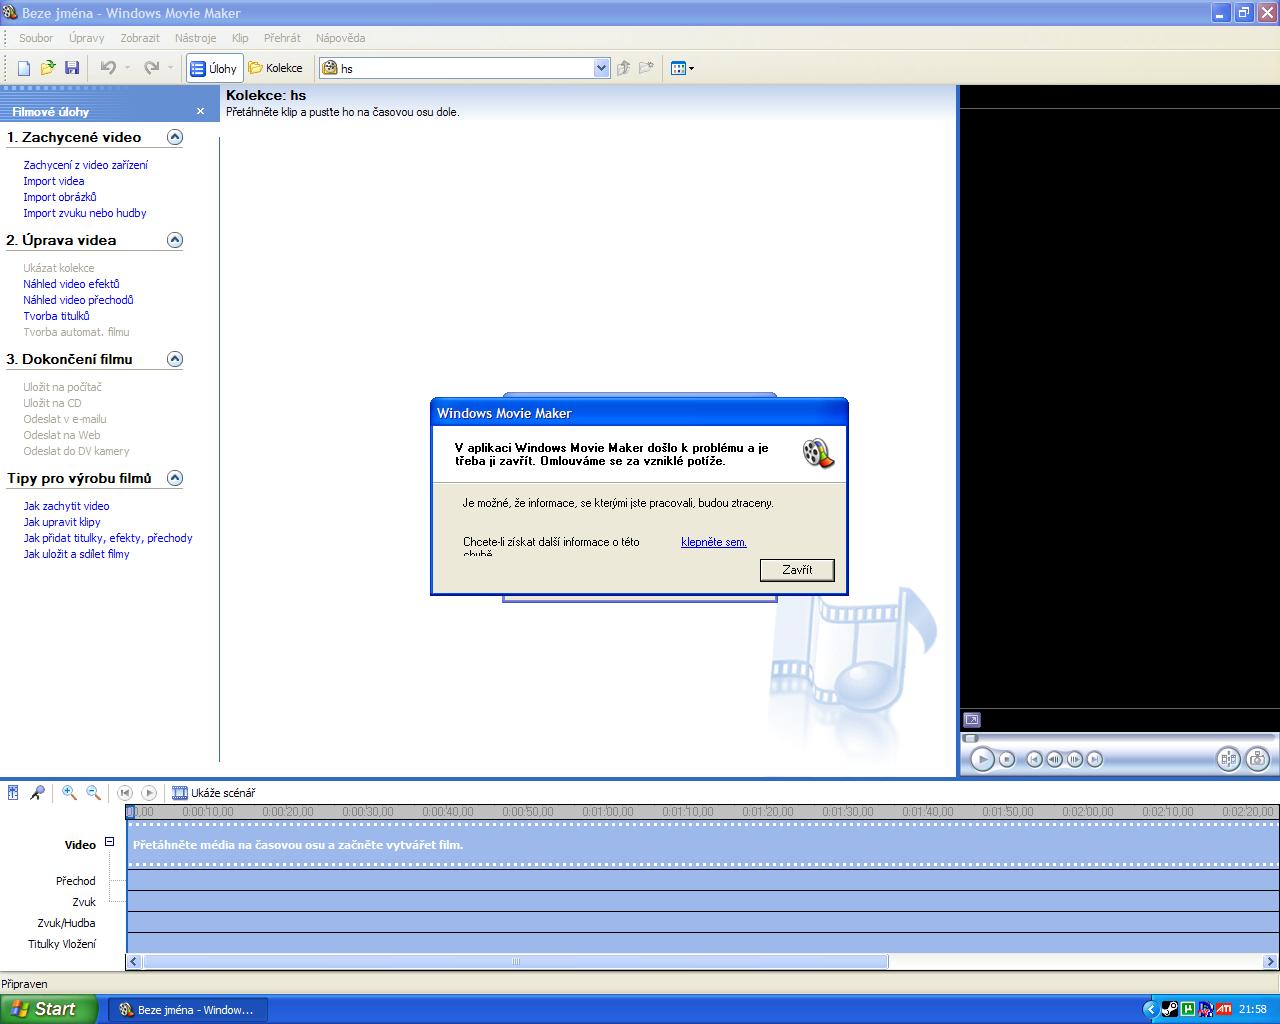Screen dimensions: 1280x1024
Task: Open the Soubor menu
Action: point(36,38)
